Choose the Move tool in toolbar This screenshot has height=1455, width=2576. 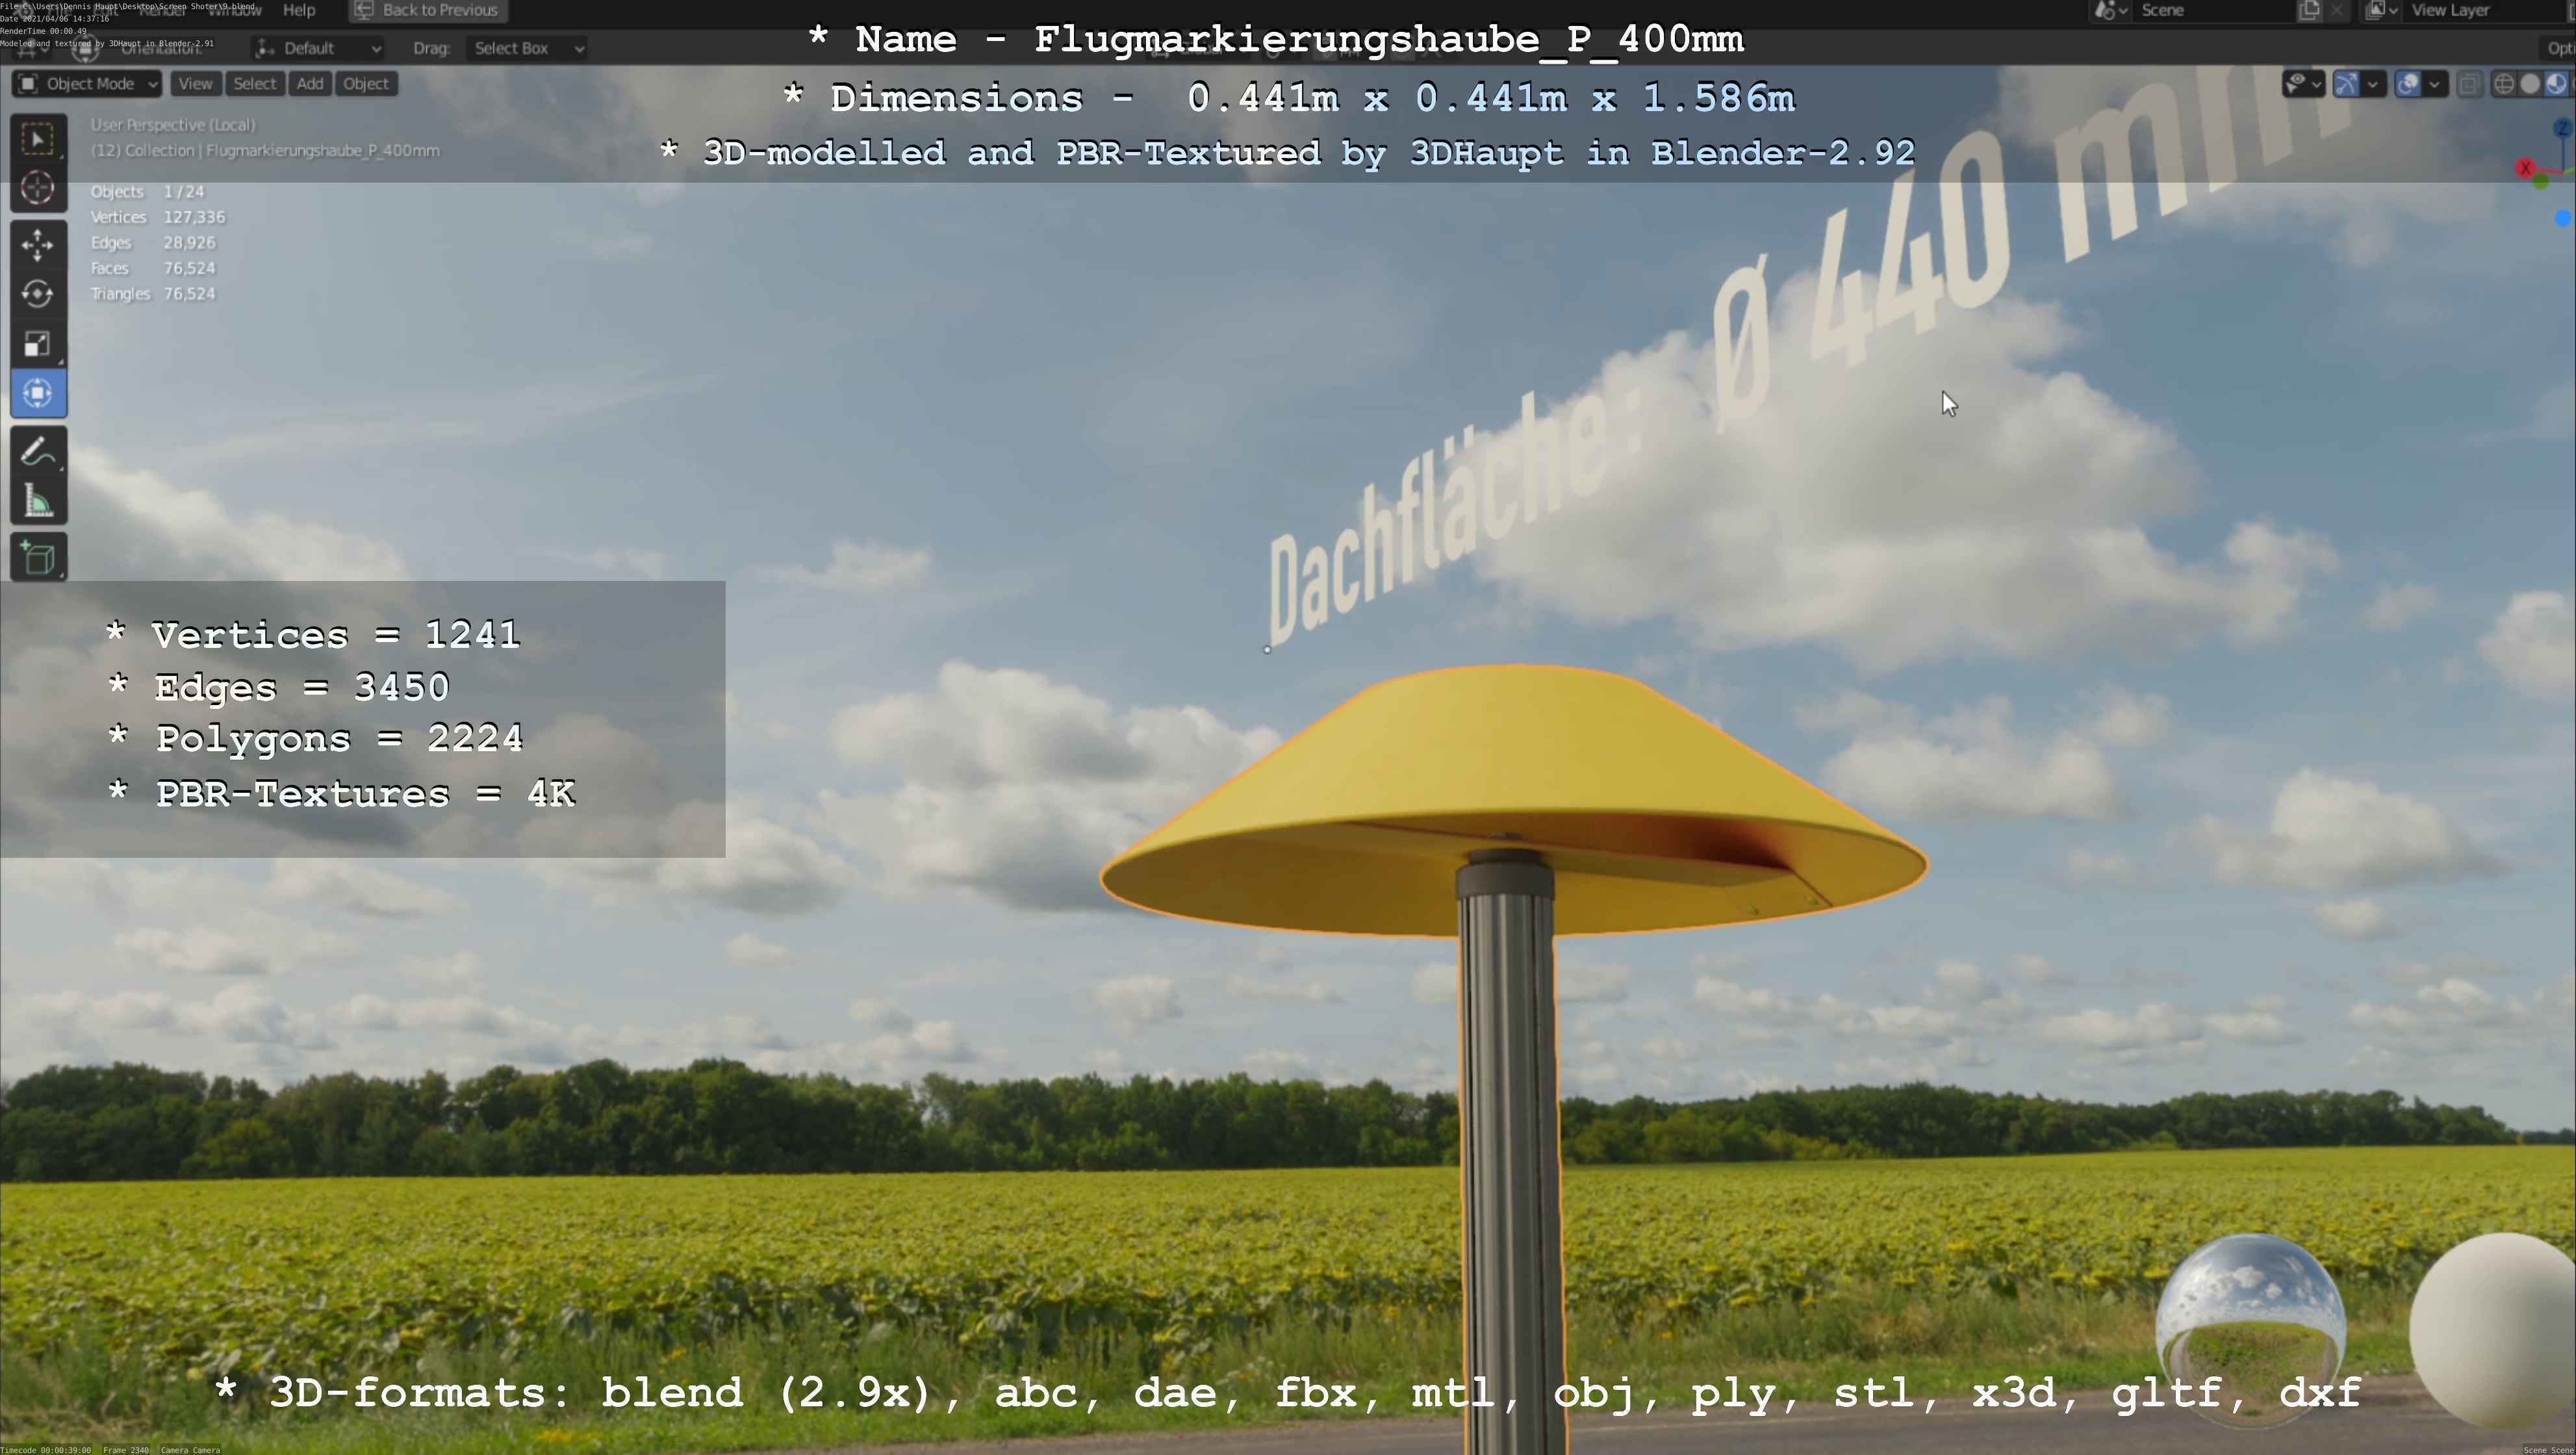pyautogui.click(x=38, y=245)
